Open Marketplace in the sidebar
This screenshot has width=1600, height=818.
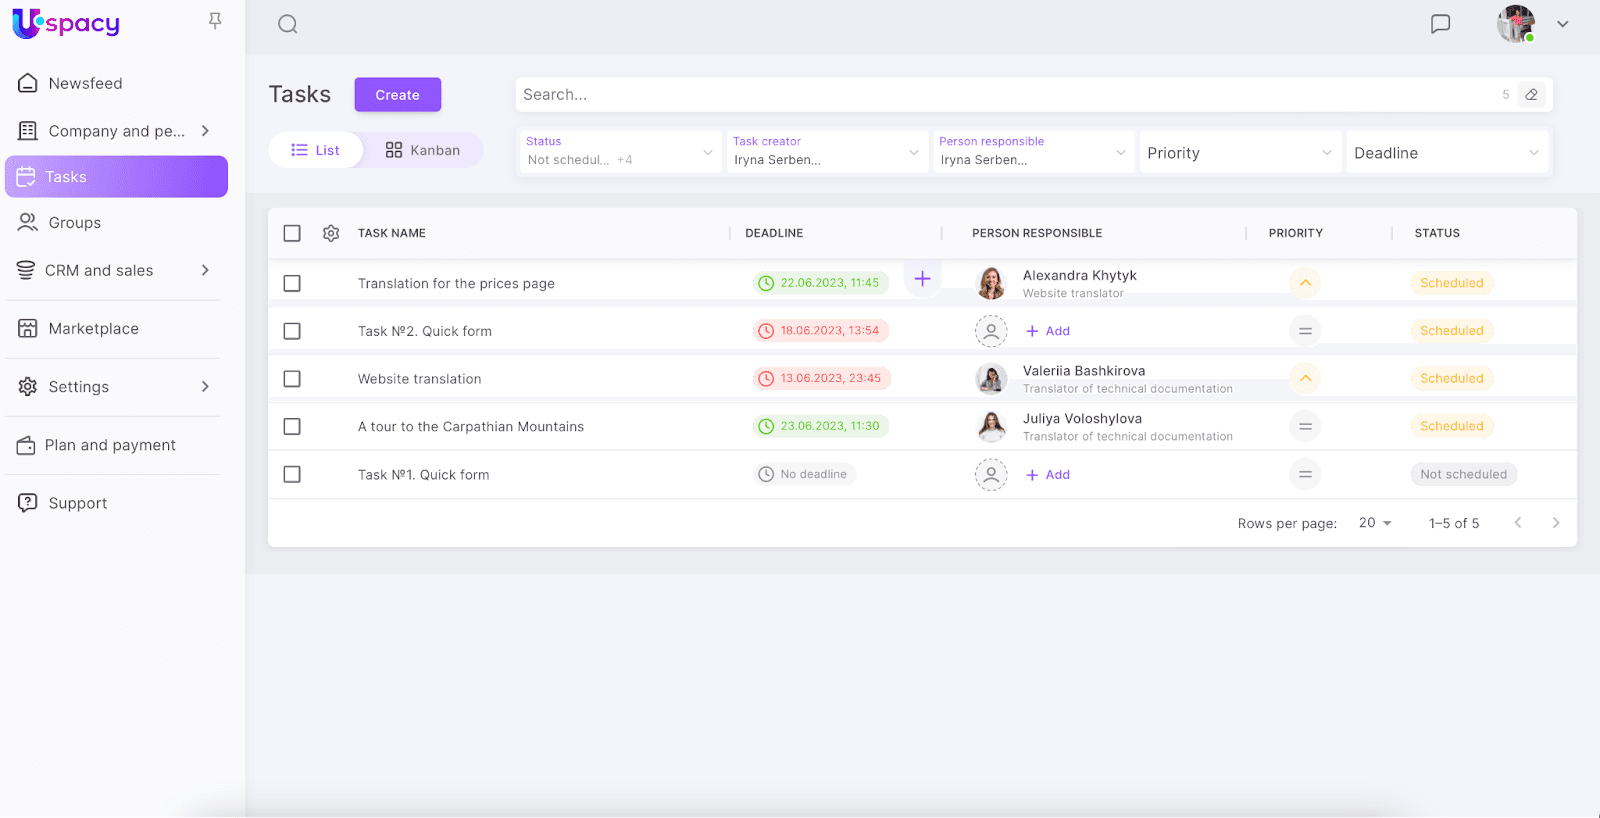94,329
